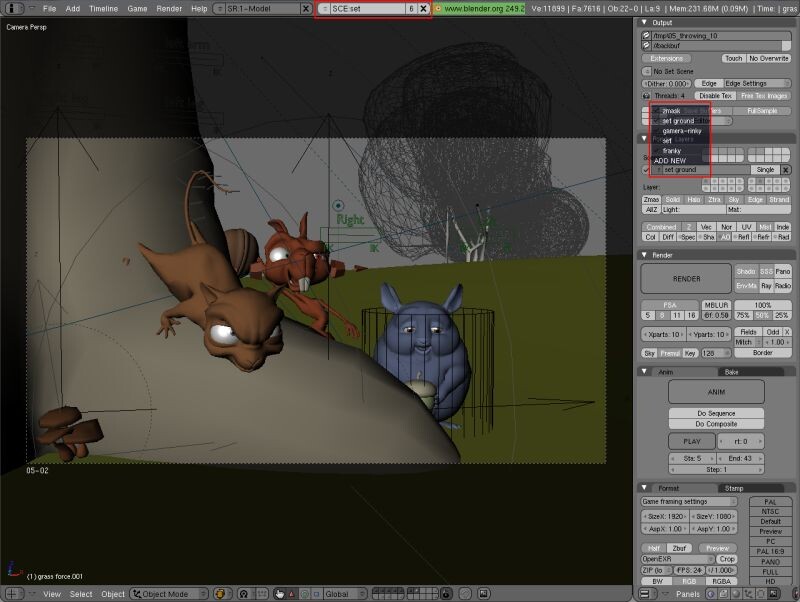Open the File menu
The height and width of the screenshot is (602, 800).
click(x=49, y=9)
